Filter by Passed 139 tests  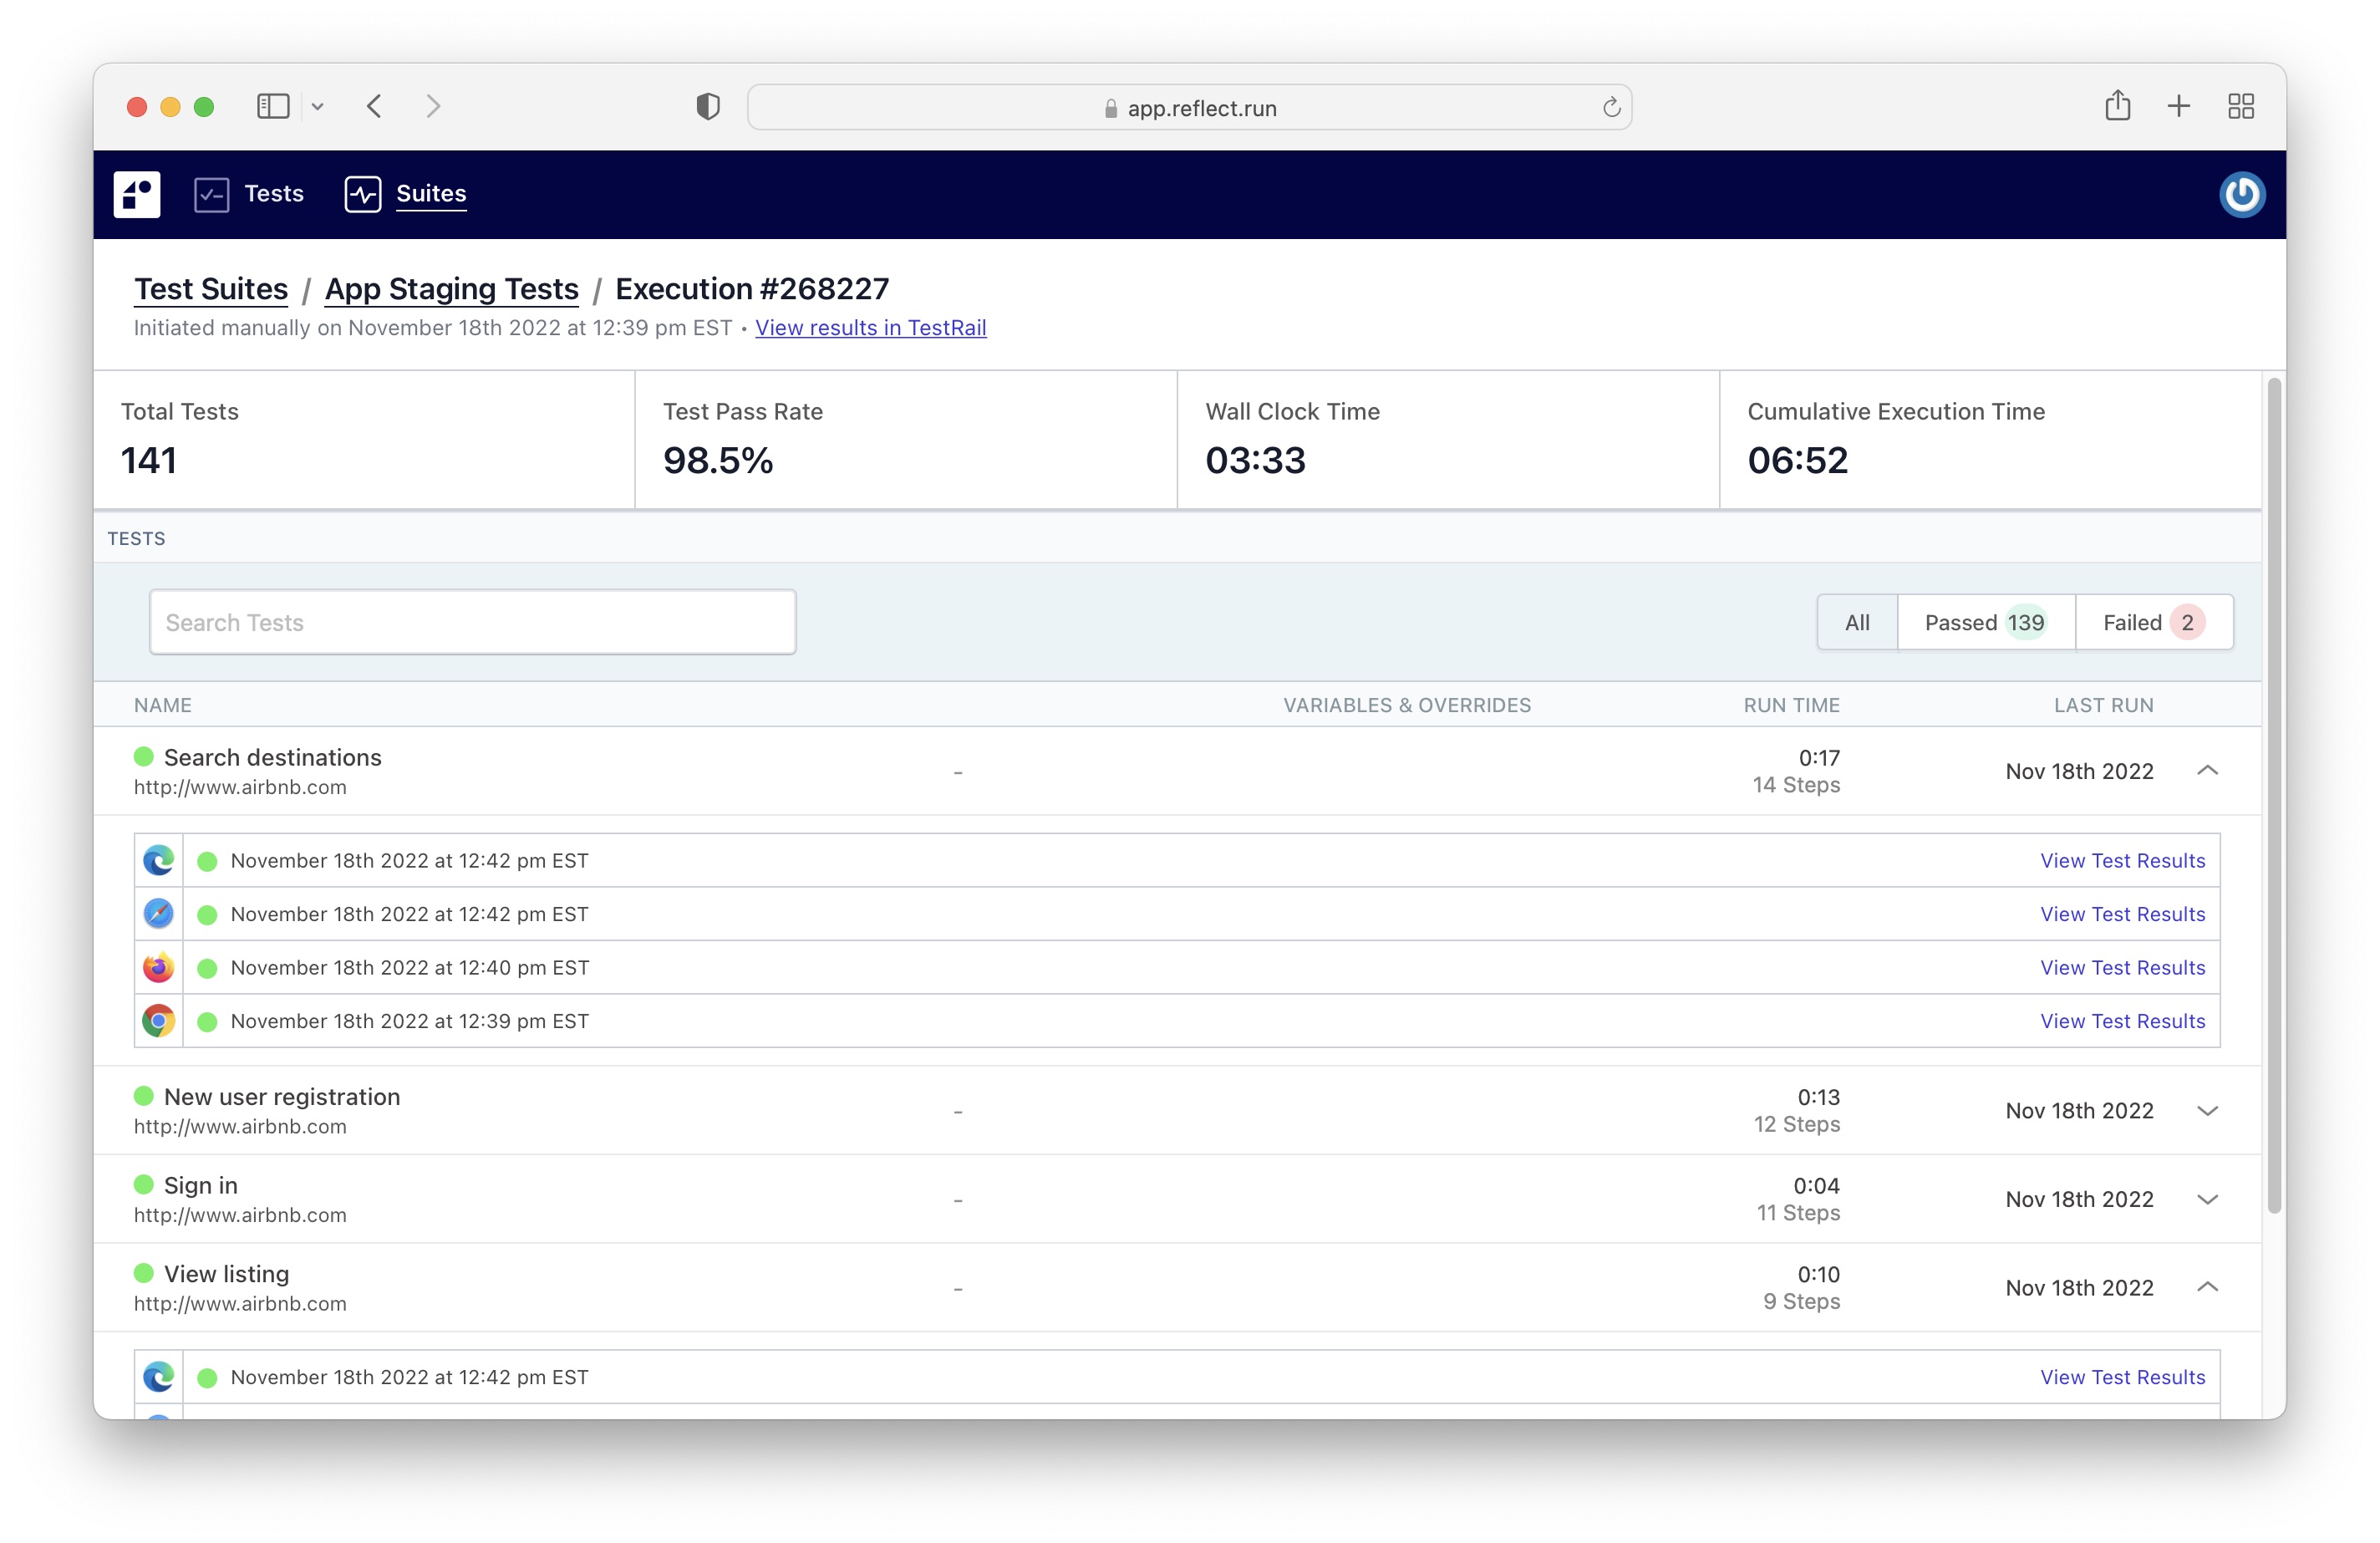click(x=1985, y=623)
